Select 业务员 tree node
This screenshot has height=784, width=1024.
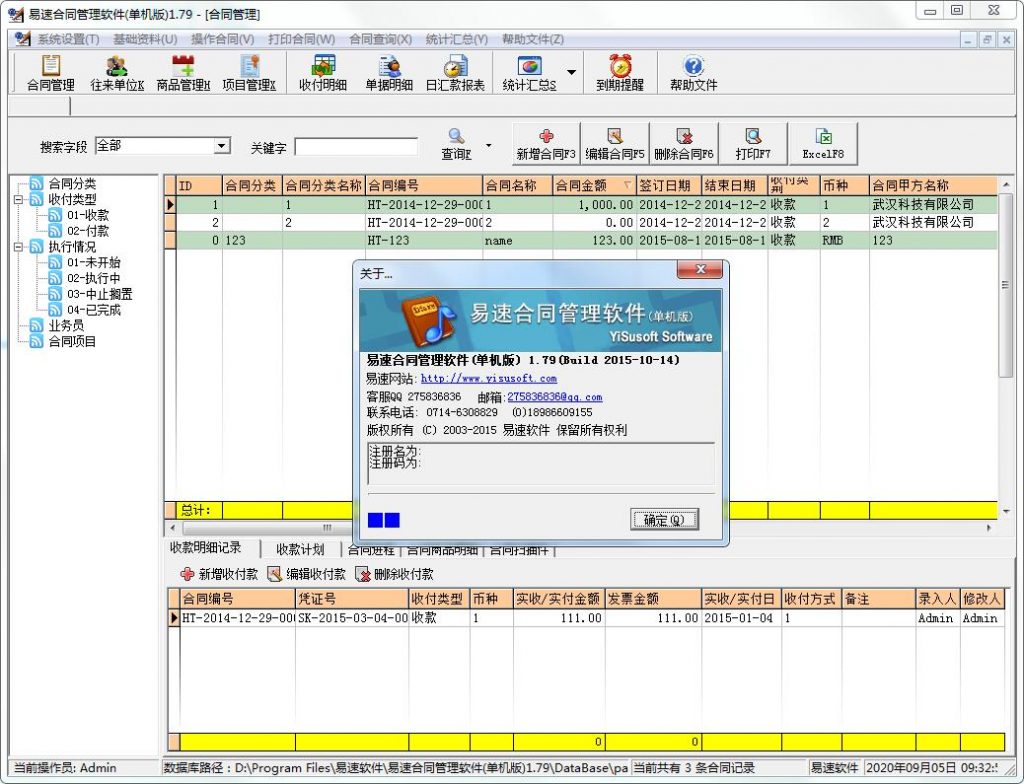coord(66,325)
